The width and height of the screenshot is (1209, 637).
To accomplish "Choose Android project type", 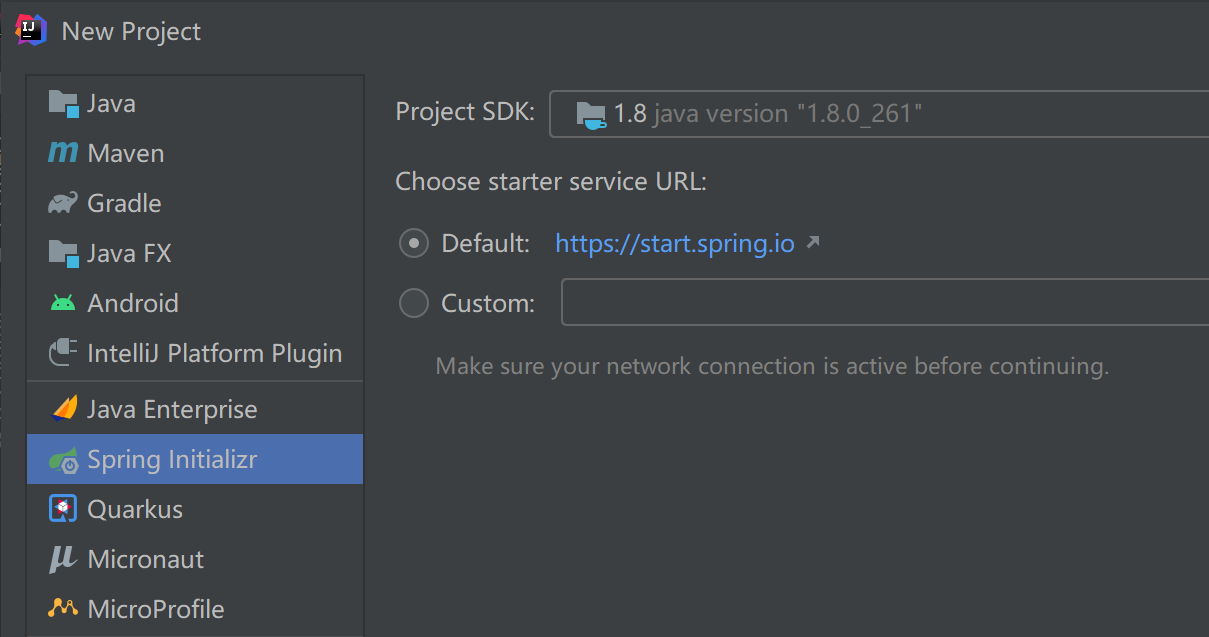I will [195, 304].
